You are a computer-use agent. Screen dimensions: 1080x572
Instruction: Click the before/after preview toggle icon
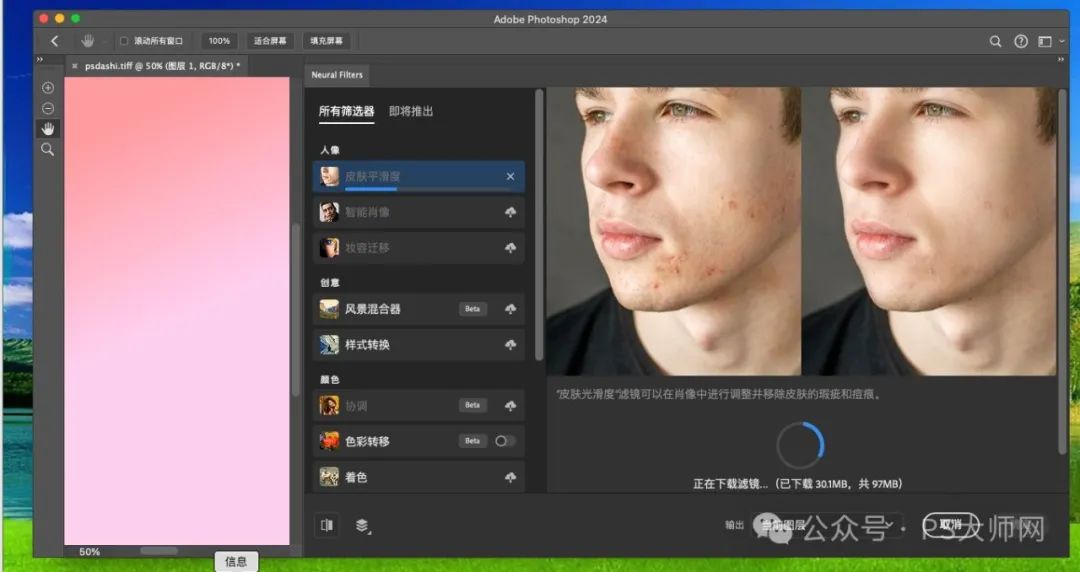point(327,525)
